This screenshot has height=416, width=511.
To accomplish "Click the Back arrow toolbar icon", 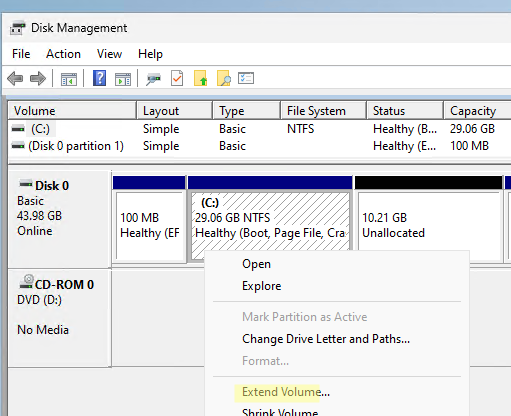I will click(x=15, y=79).
